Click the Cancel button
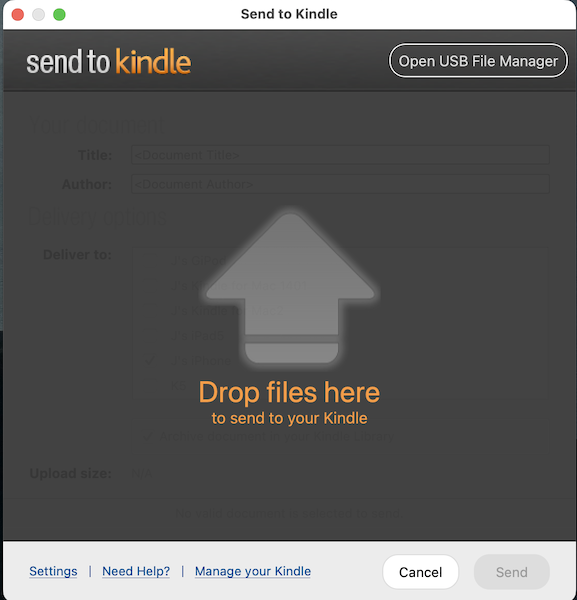The width and height of the screenshot is (577, 600). 421,572
